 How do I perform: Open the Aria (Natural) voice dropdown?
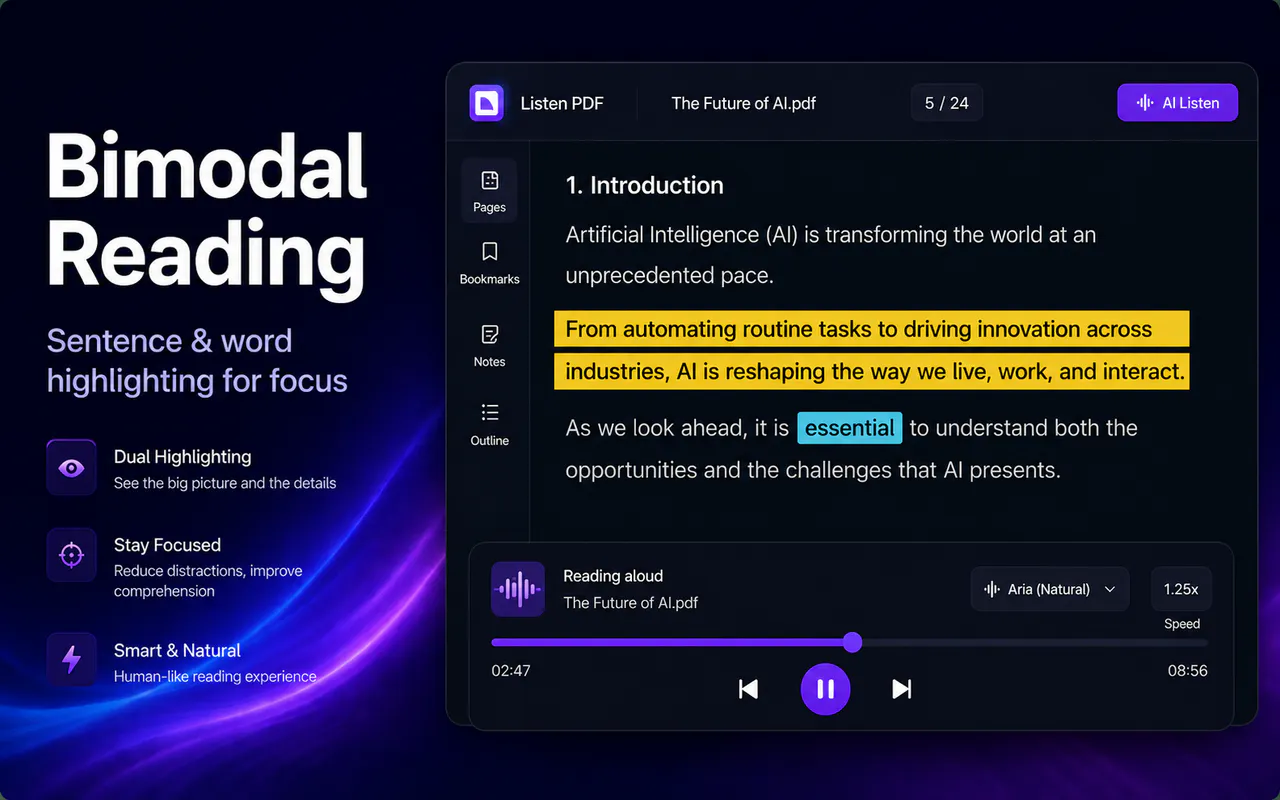tap(1050, 589)
